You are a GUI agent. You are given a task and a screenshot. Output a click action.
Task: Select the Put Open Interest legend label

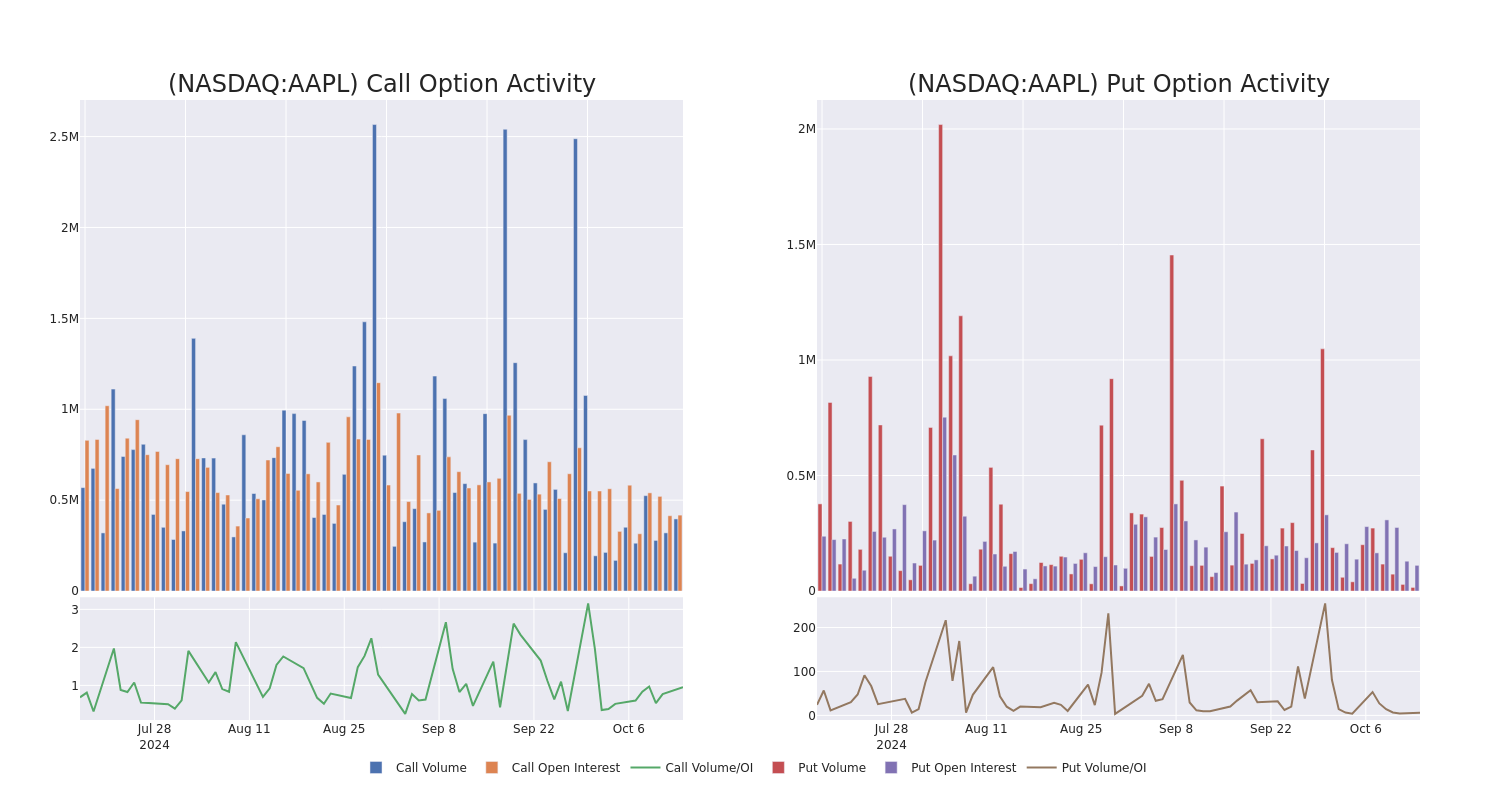963,768
